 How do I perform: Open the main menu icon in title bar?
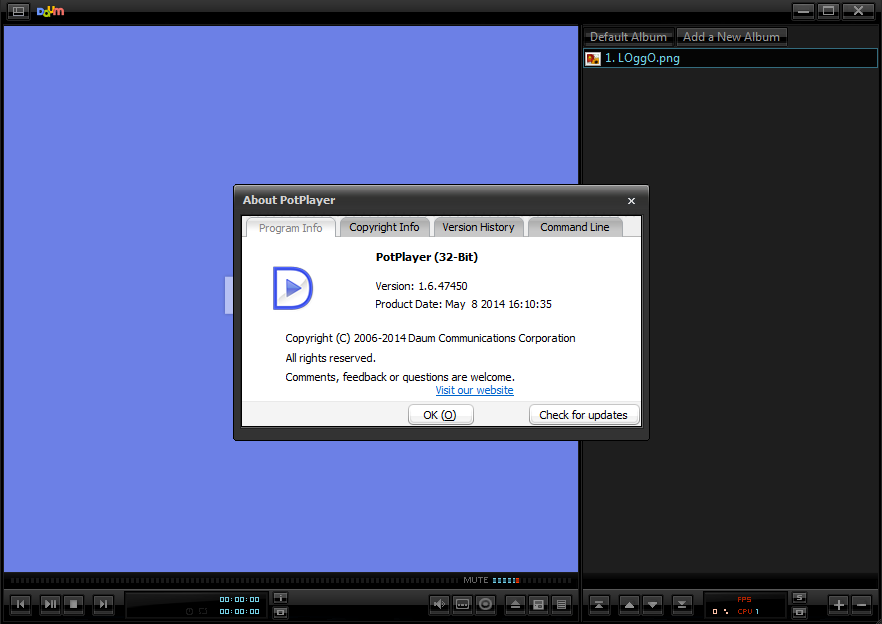(x=18, y=11)
